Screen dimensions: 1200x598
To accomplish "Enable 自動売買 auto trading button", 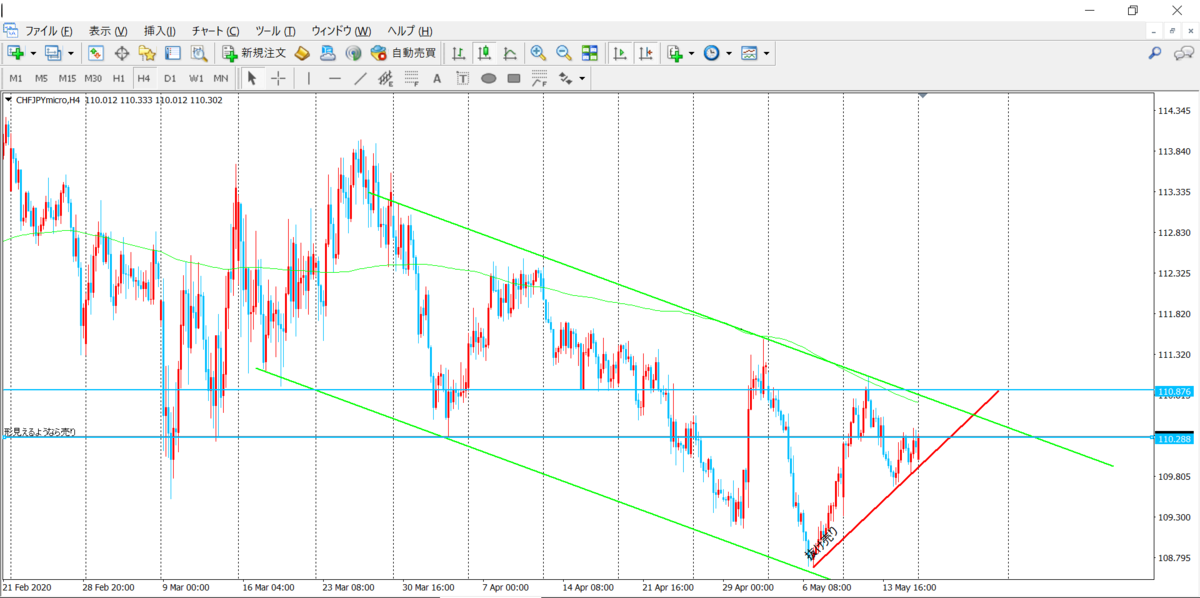I will click(402, 53).
